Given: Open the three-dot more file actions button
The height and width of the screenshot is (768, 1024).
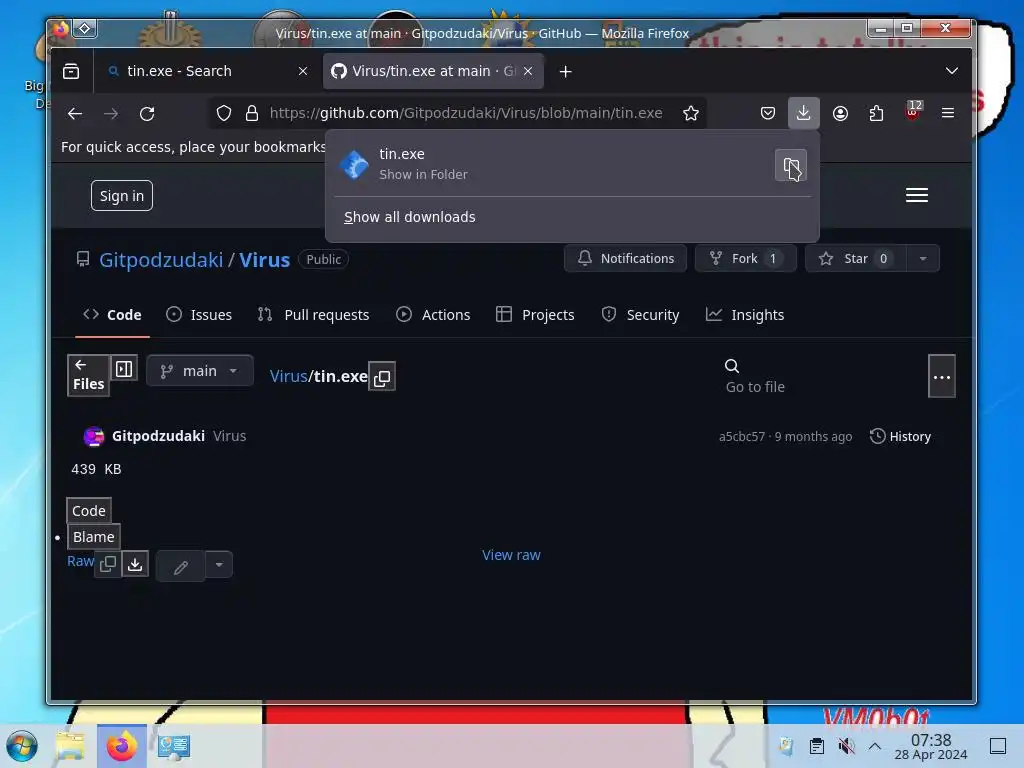Looking at the screenshot, I should (x=941, y=377).
